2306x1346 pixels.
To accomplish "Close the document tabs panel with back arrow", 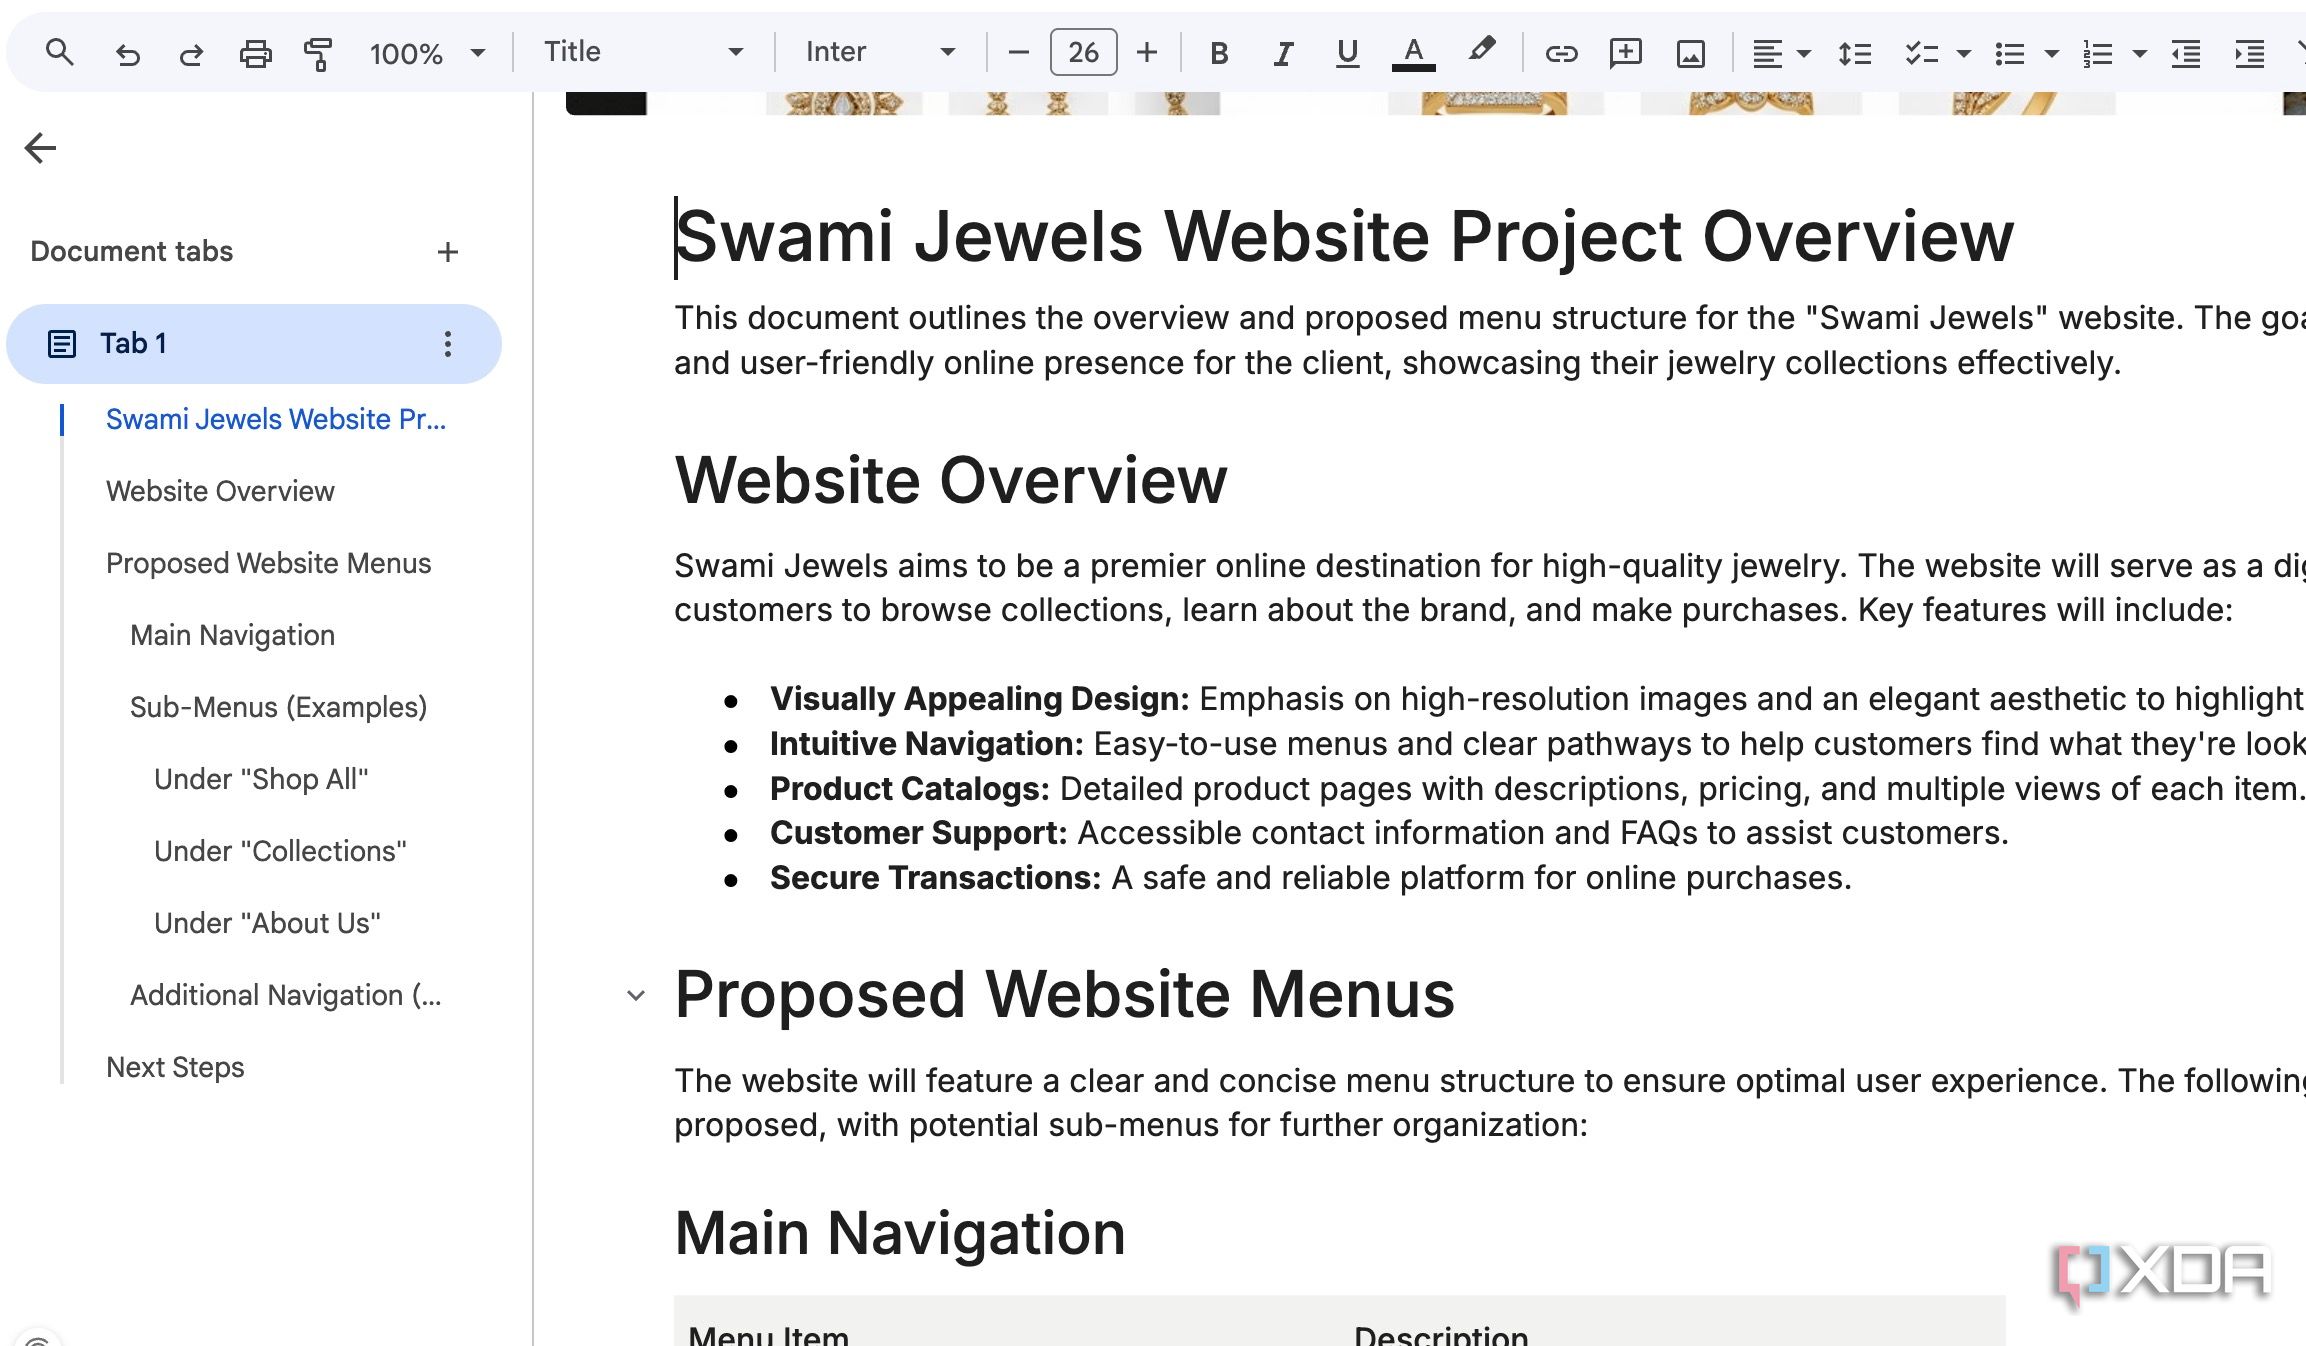I will click(40, 148).
